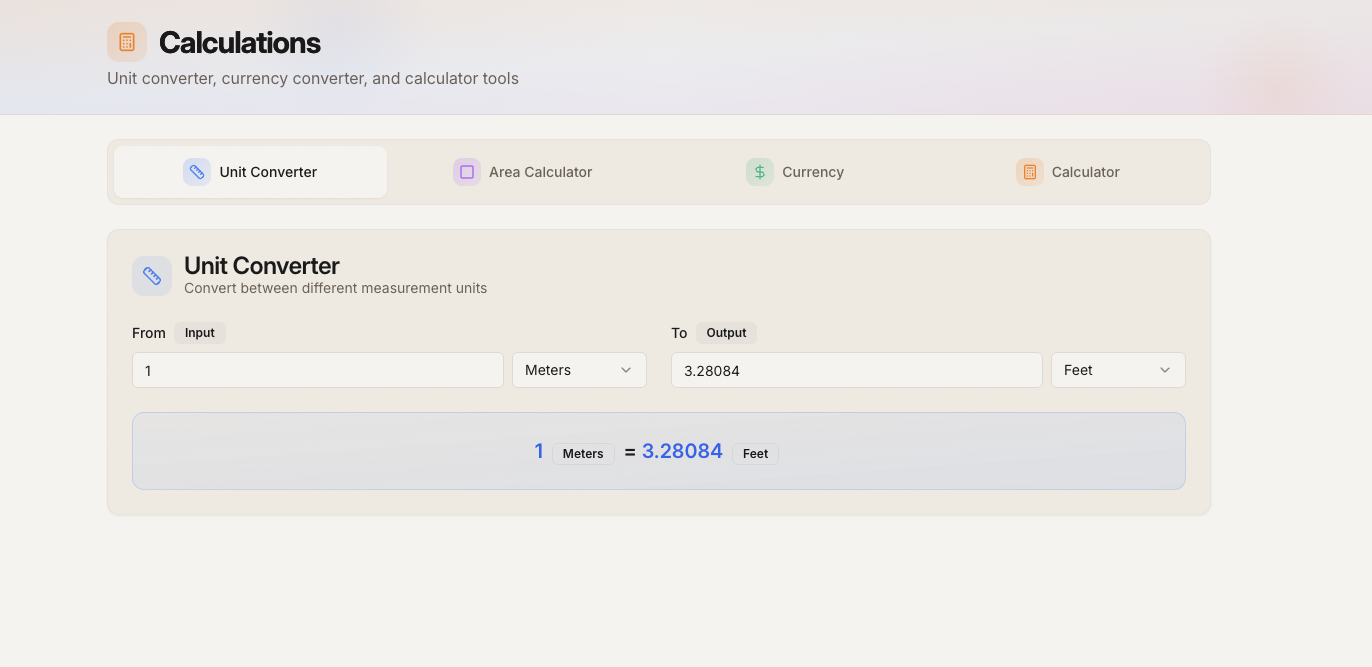Expand the chevron in the Meters selector
The image size is (1372, 667).
click(x=626, y=370)
